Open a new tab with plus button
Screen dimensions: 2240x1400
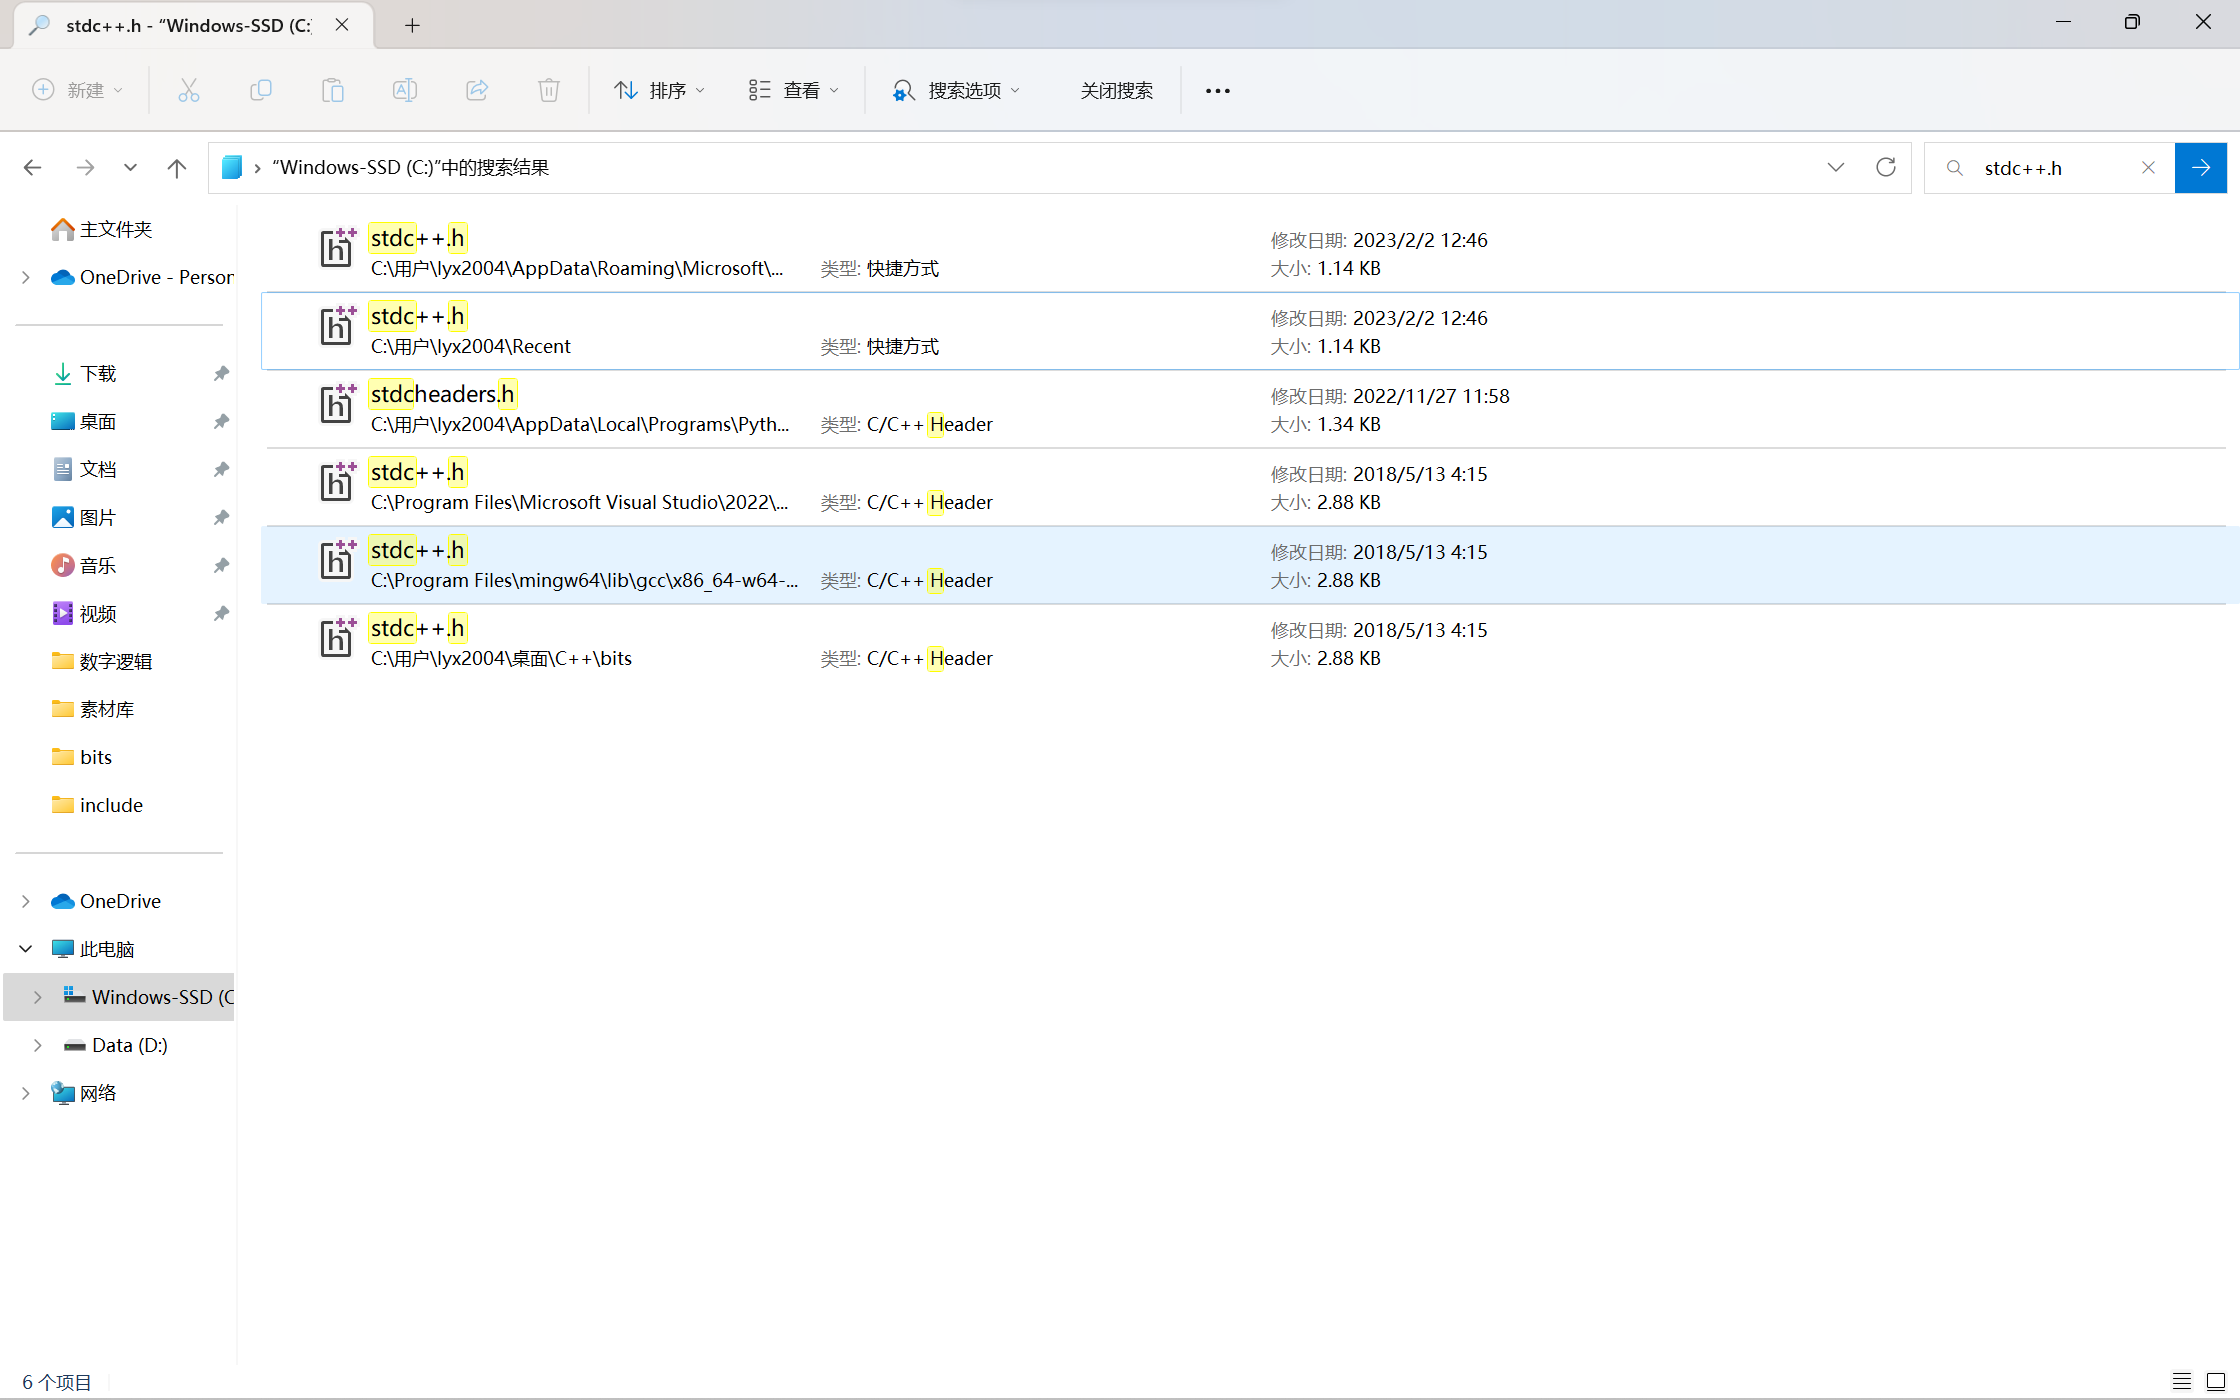coord(412,25)
